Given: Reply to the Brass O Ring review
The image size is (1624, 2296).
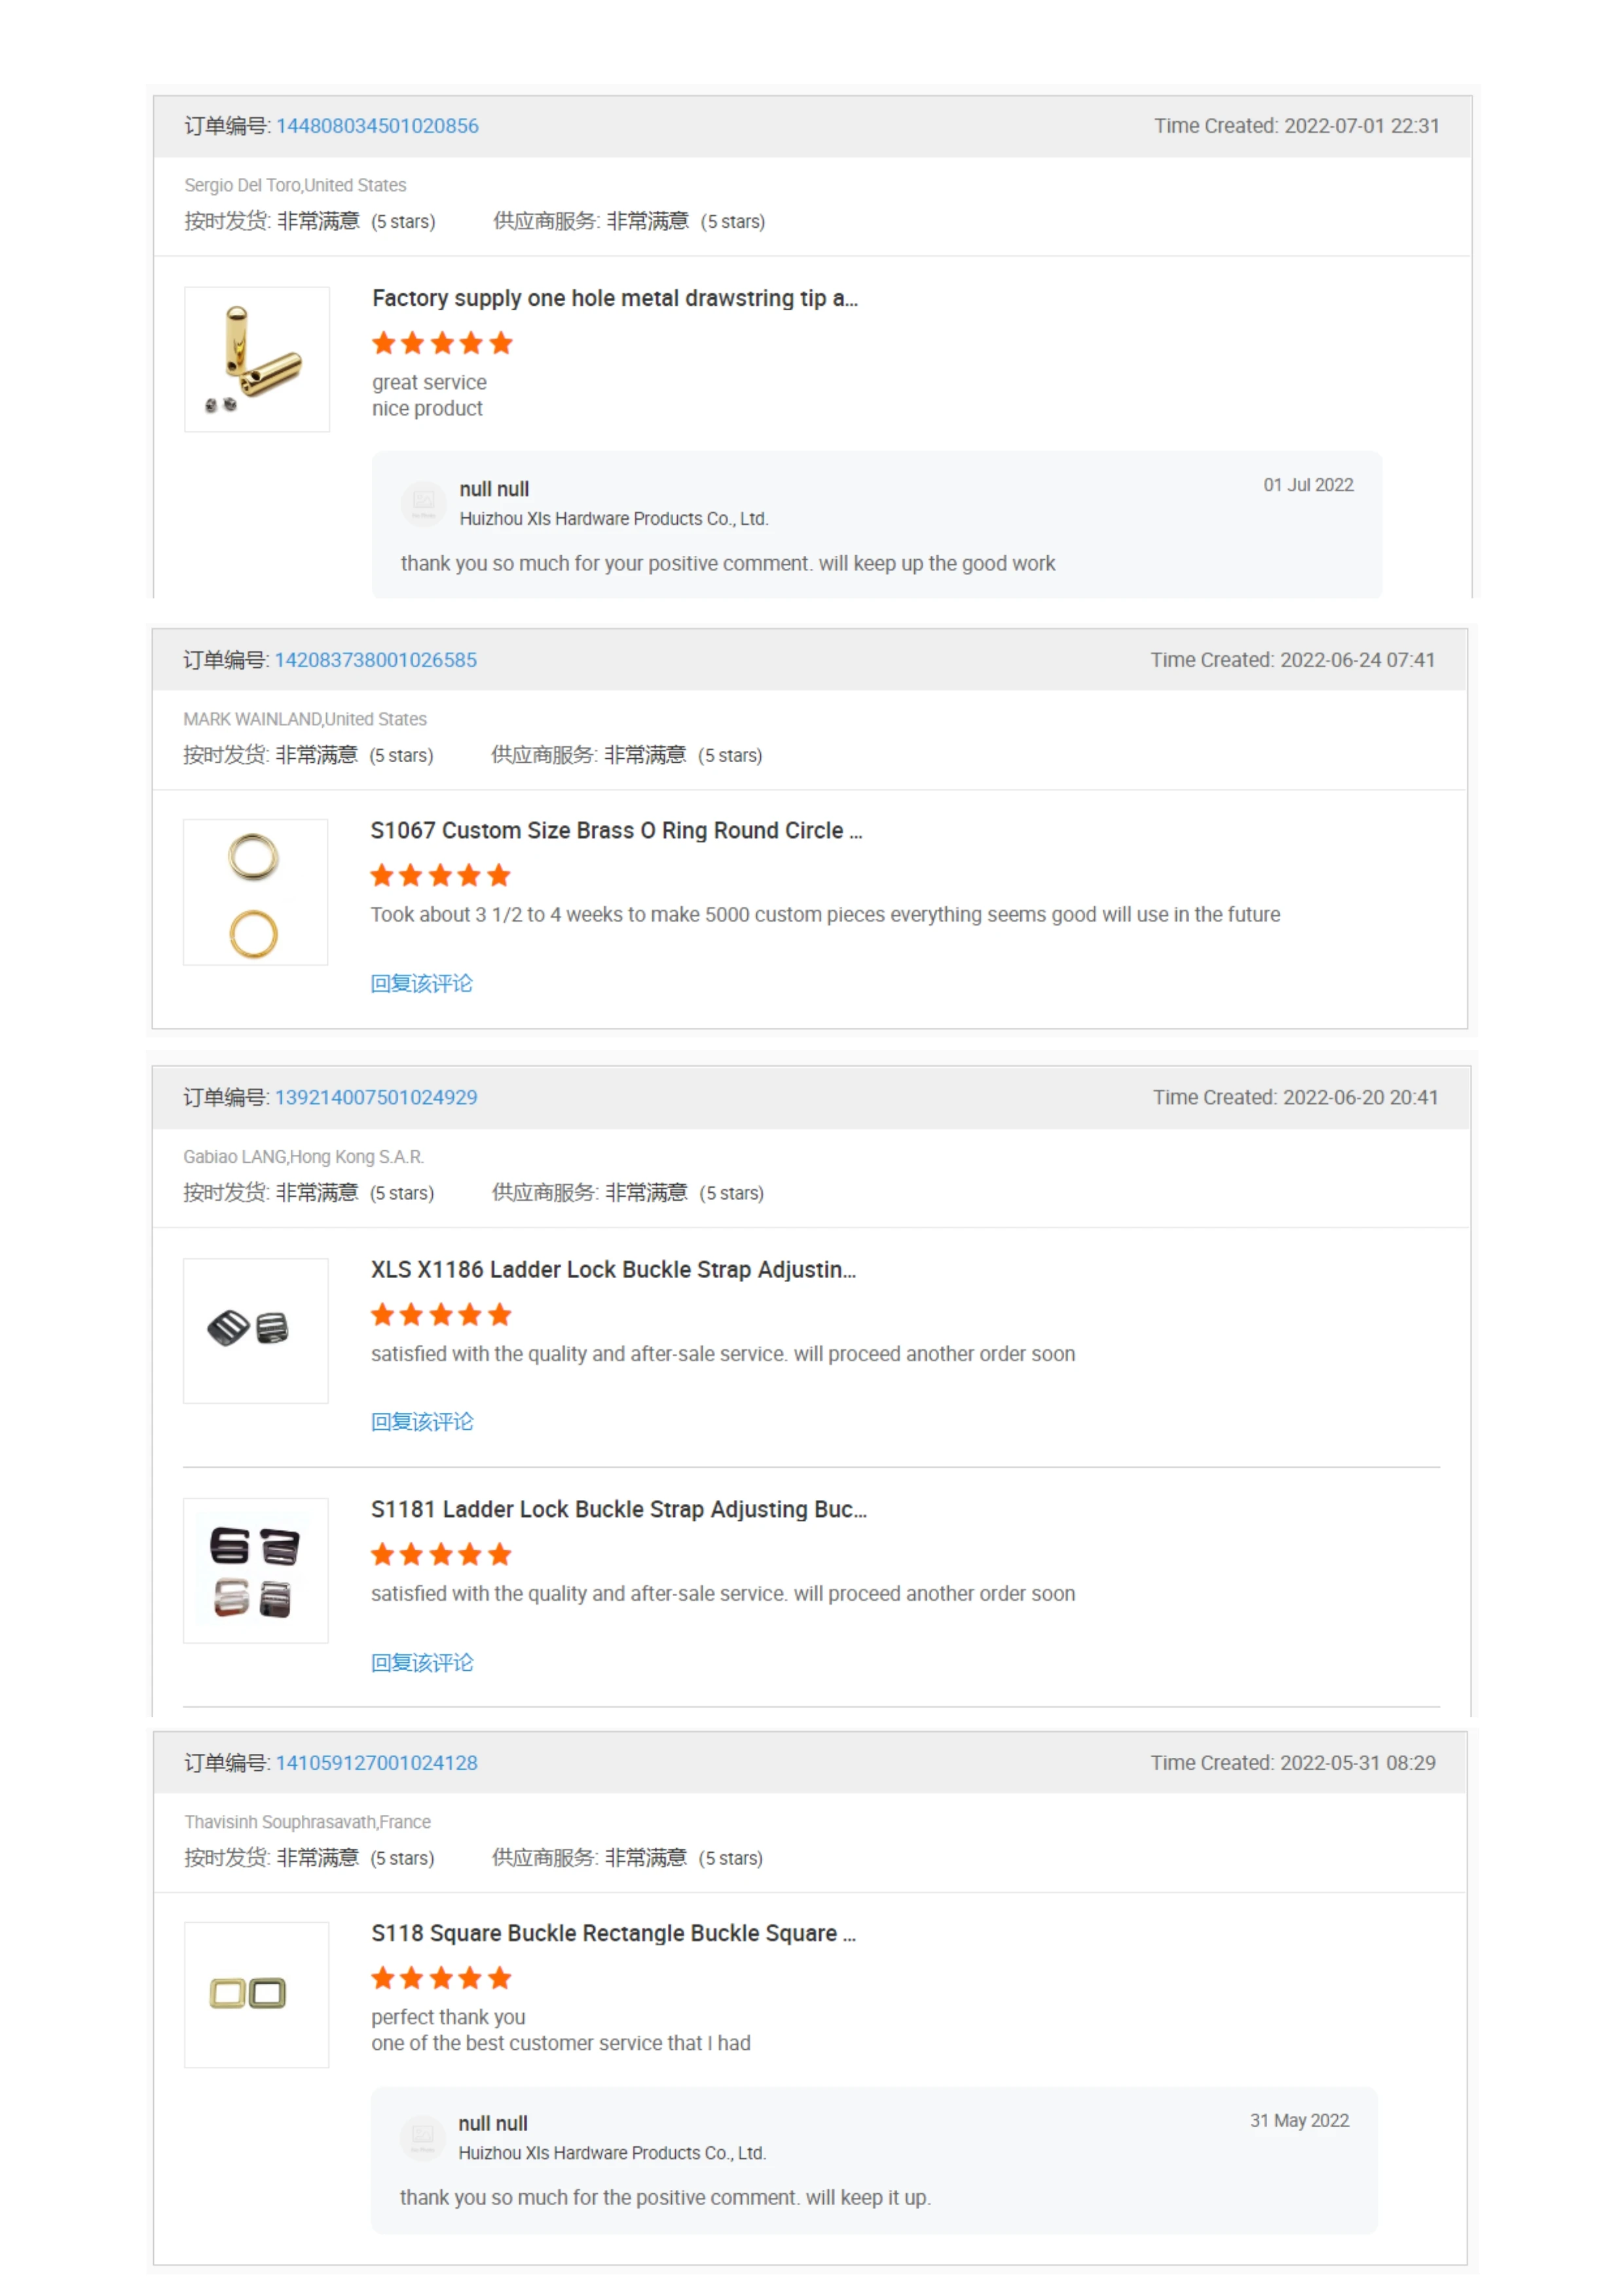Looking at the screenshot, I should pyautogui.click(x=422, y=984).
